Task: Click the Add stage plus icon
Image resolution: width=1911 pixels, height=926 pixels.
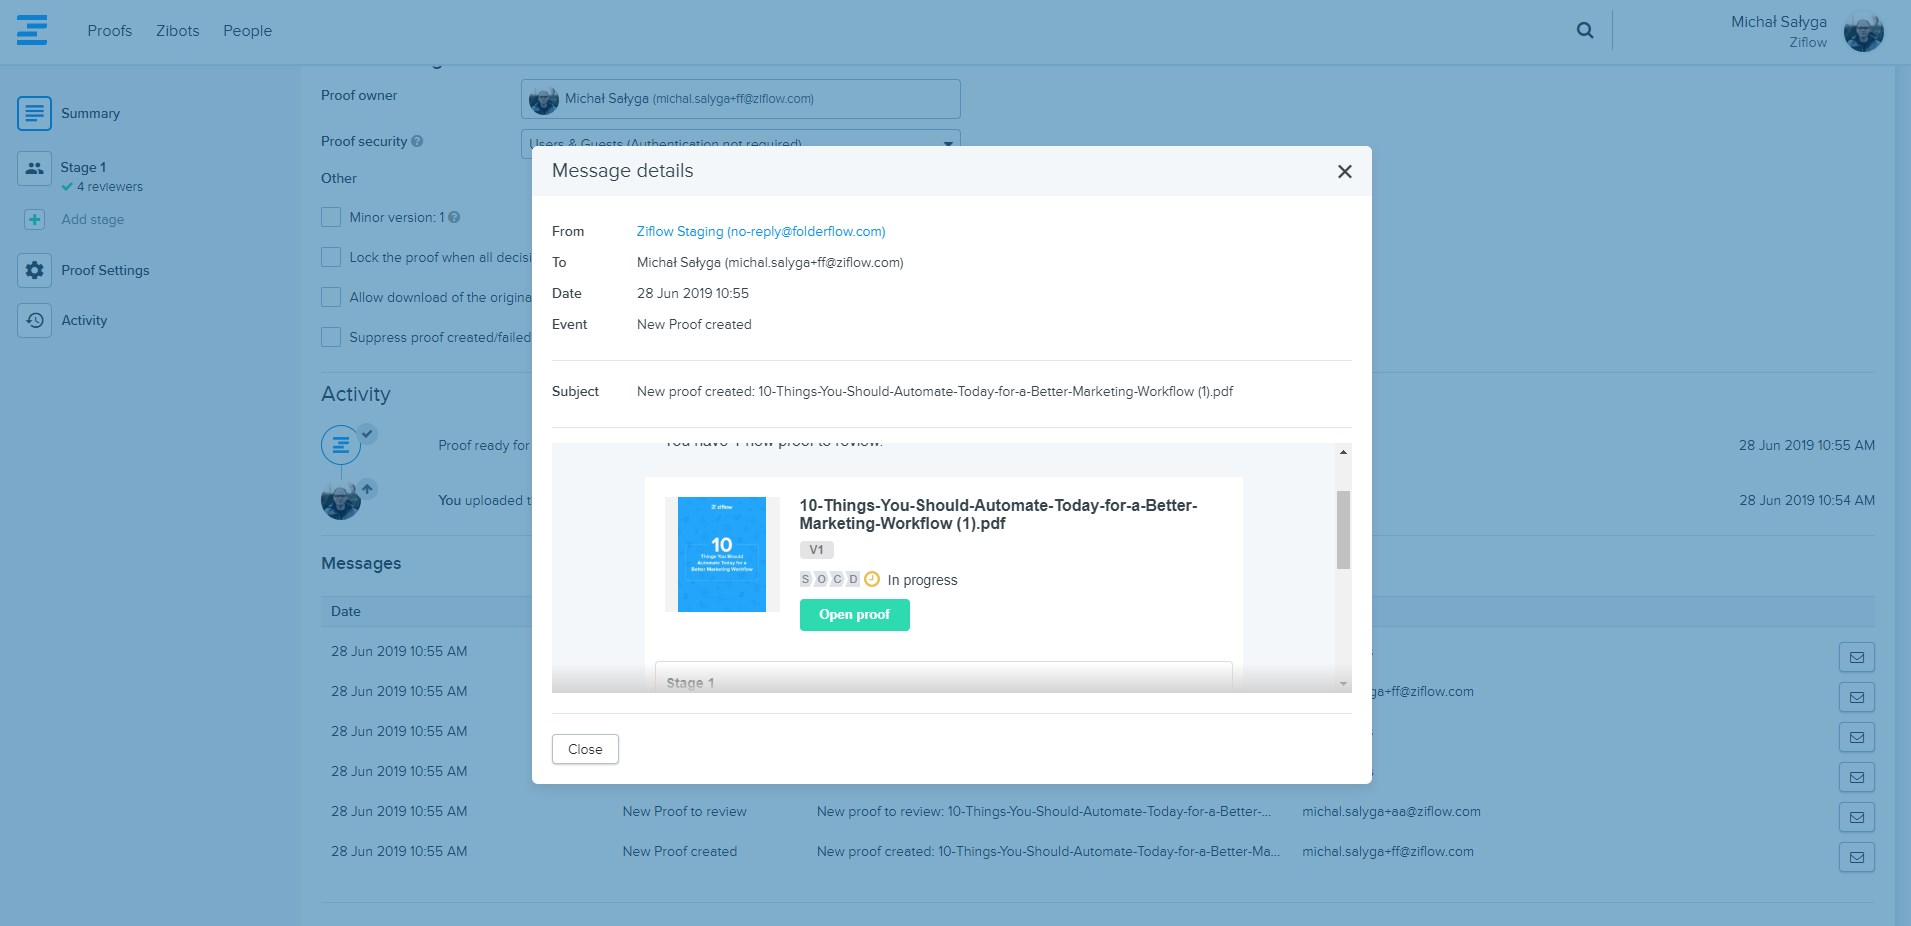Action: [x=34, y=219]
